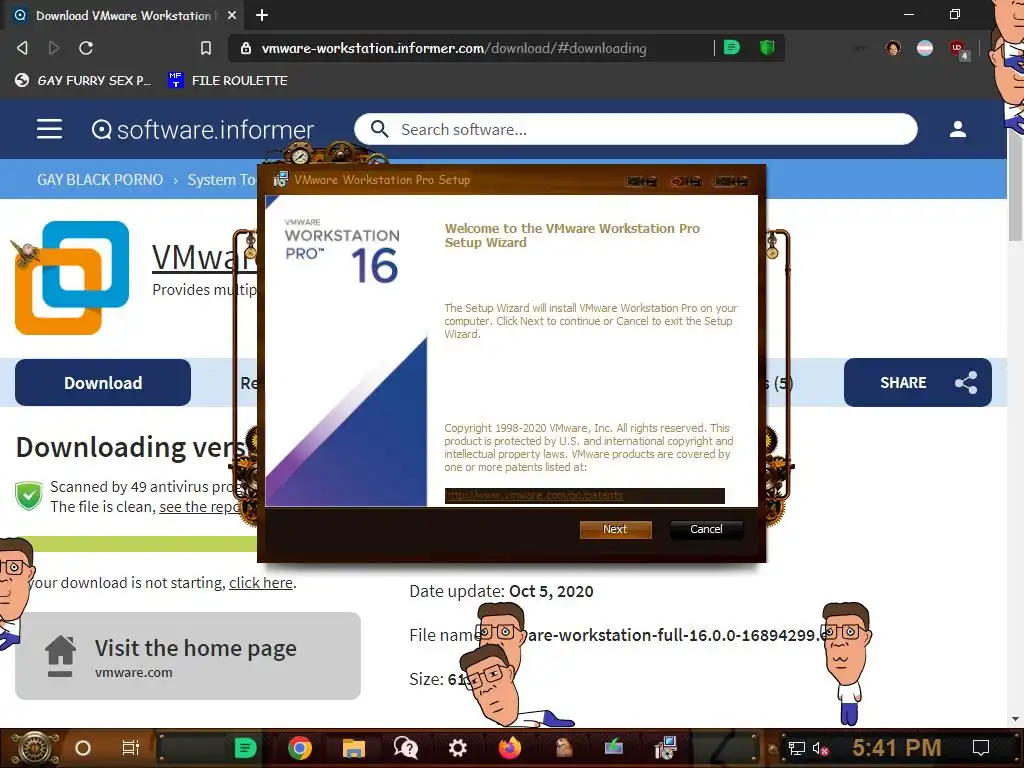1024x768 pixels.
Task: Cancel the VMware Workstation Pro Setup
Action: pyautogui.click(x=706, y=529)
